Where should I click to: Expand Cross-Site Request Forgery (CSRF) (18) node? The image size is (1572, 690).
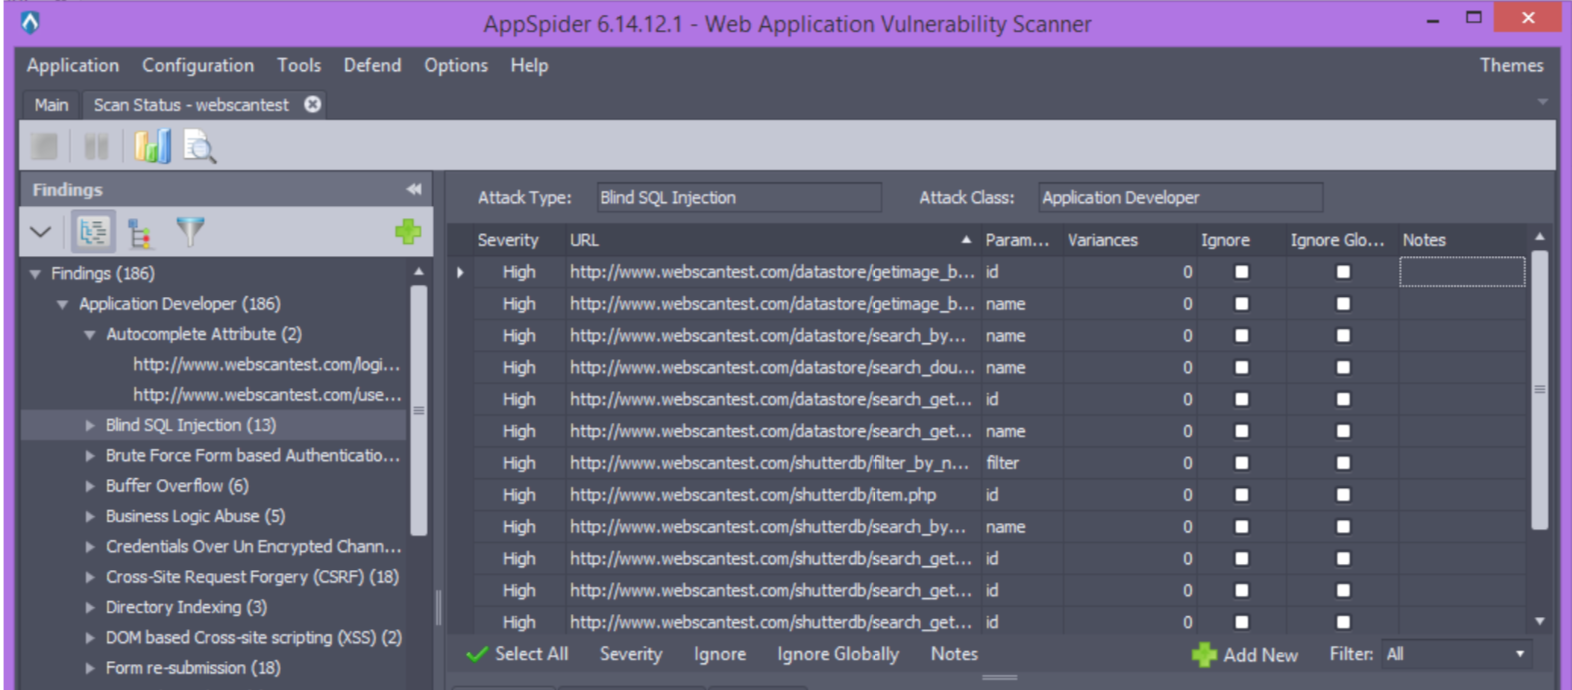tap(90, 577)
